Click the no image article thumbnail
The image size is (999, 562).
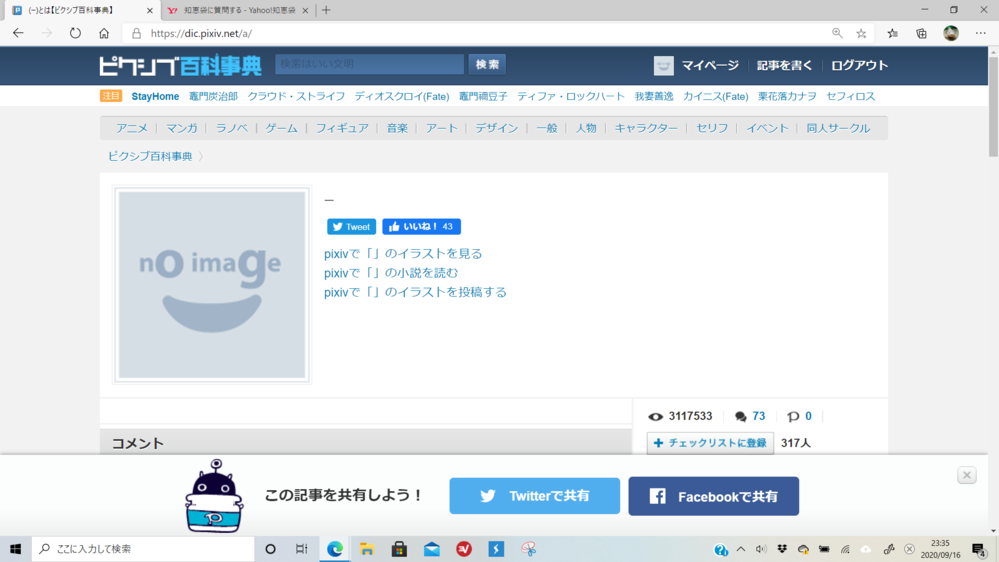pyautogui.click(x=212, y=285)
